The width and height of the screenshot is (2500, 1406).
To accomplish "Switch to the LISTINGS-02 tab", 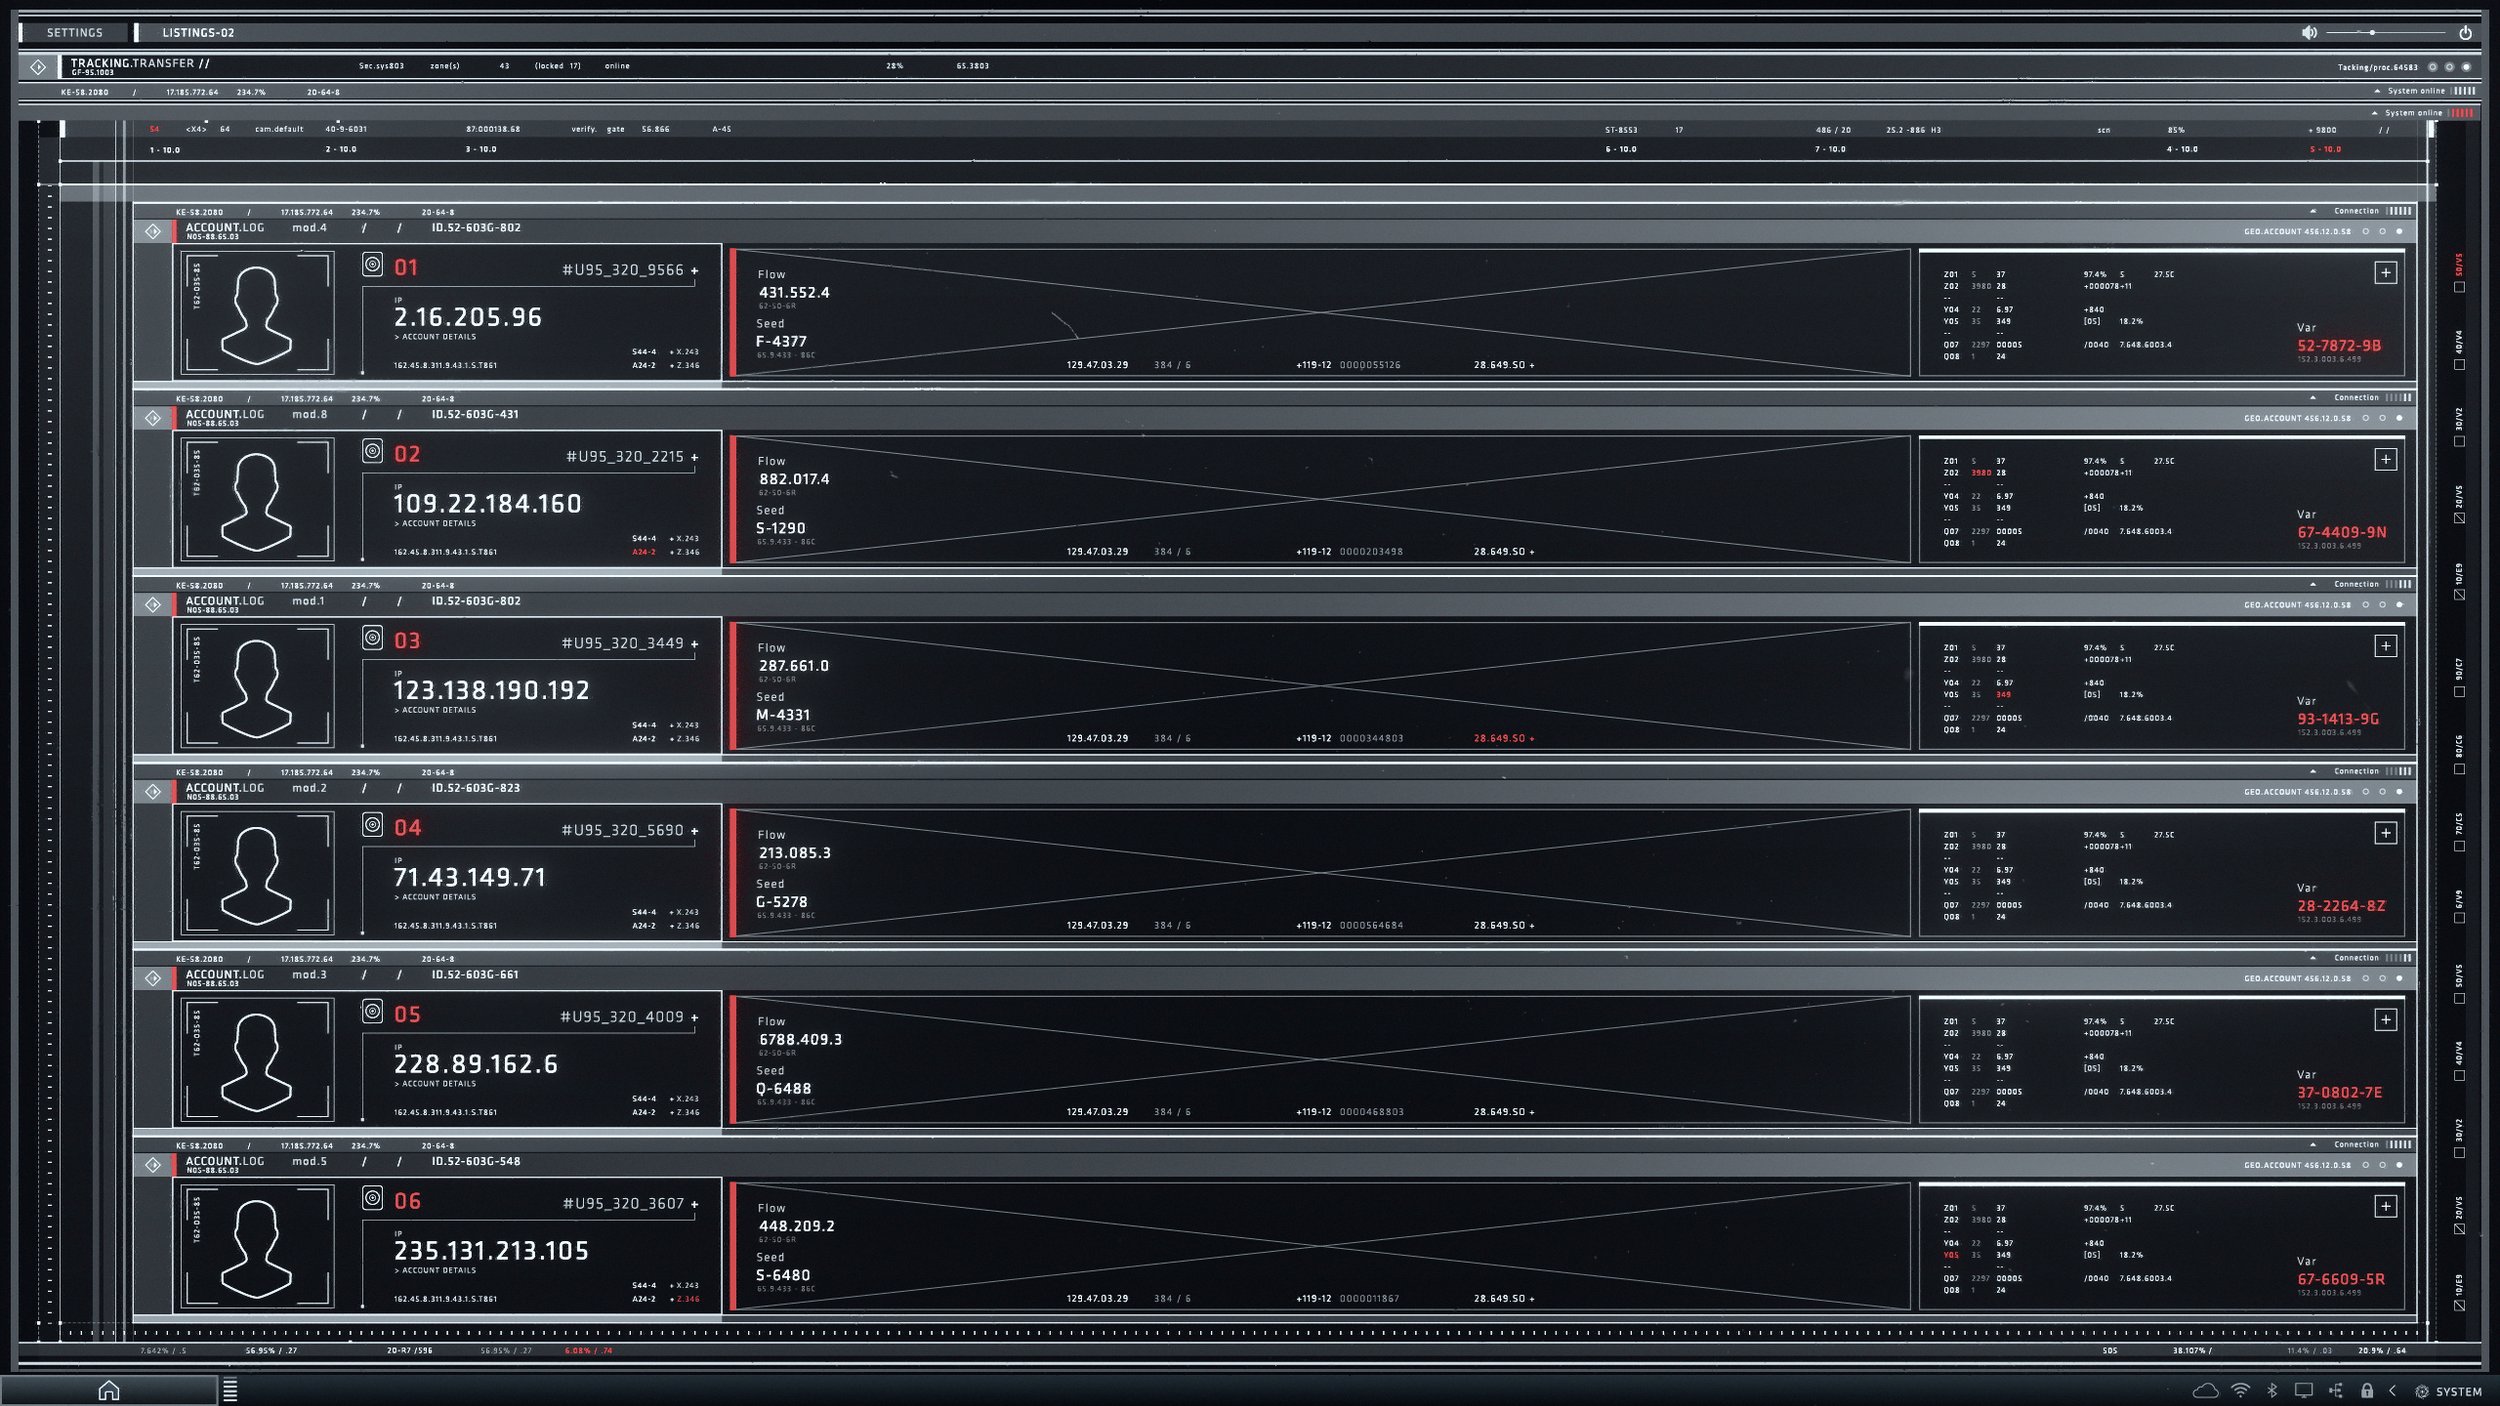I will [x=198, y=33].
